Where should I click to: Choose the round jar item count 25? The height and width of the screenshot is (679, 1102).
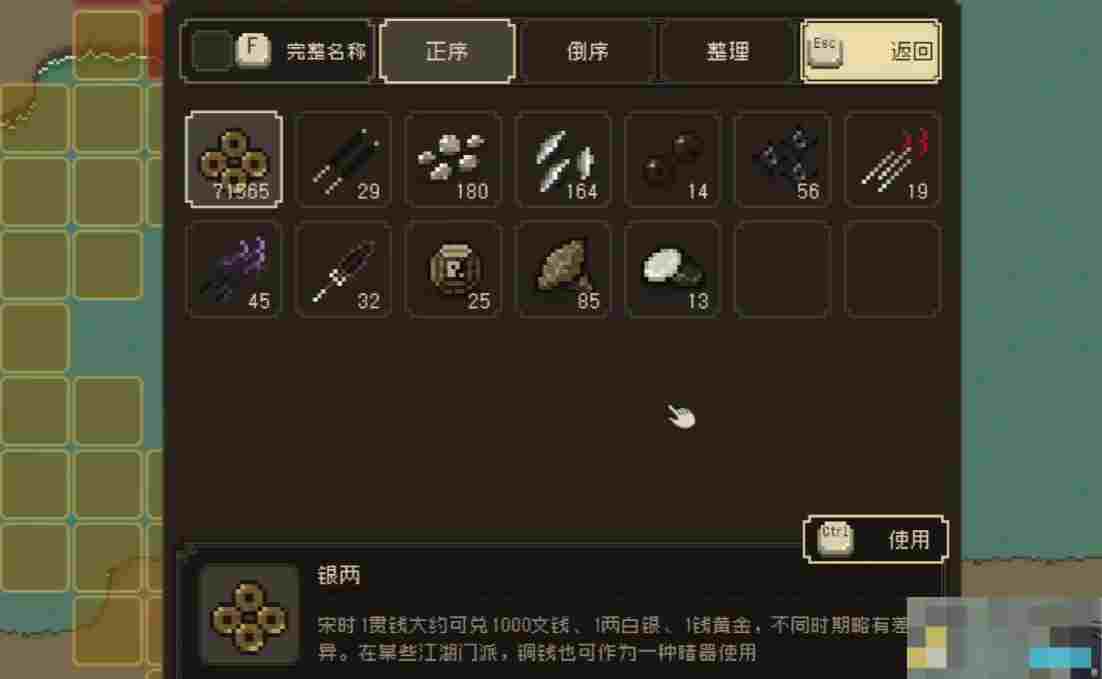pos(453,269)
